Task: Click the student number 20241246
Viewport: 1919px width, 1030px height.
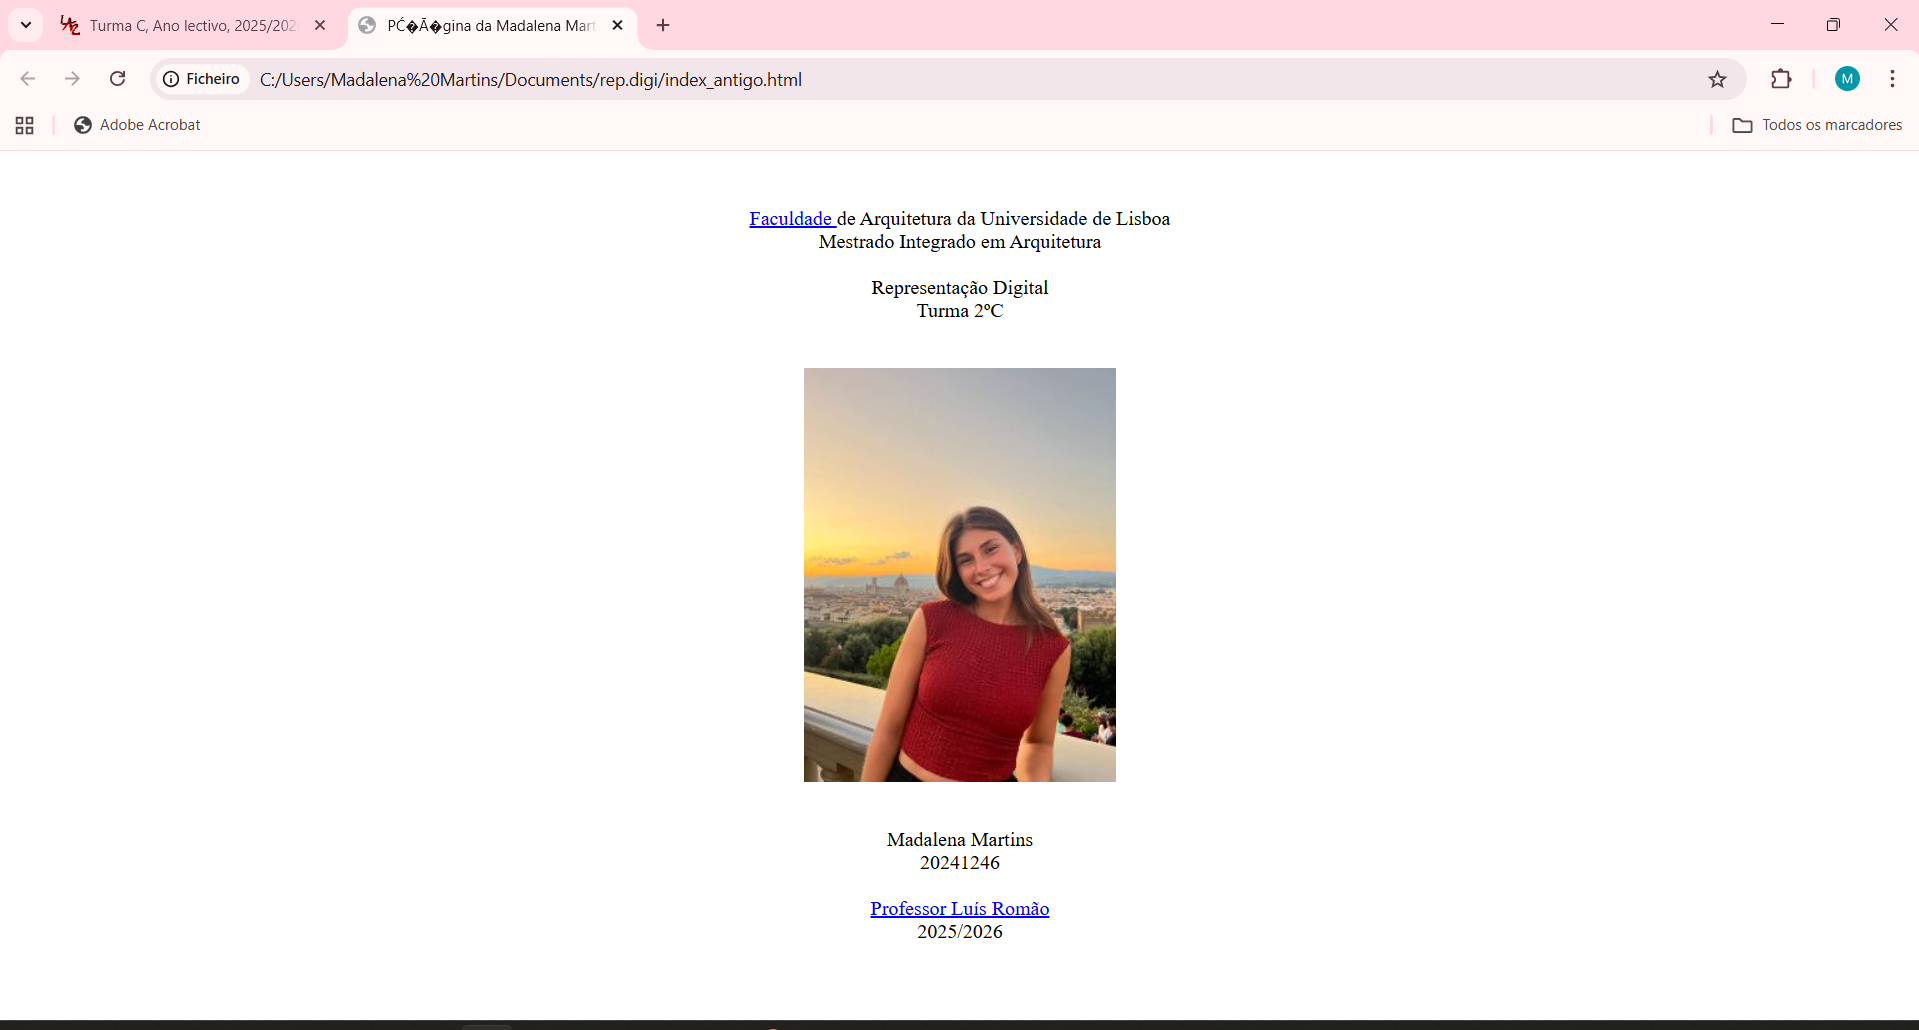Action: (x=960, y=863)
